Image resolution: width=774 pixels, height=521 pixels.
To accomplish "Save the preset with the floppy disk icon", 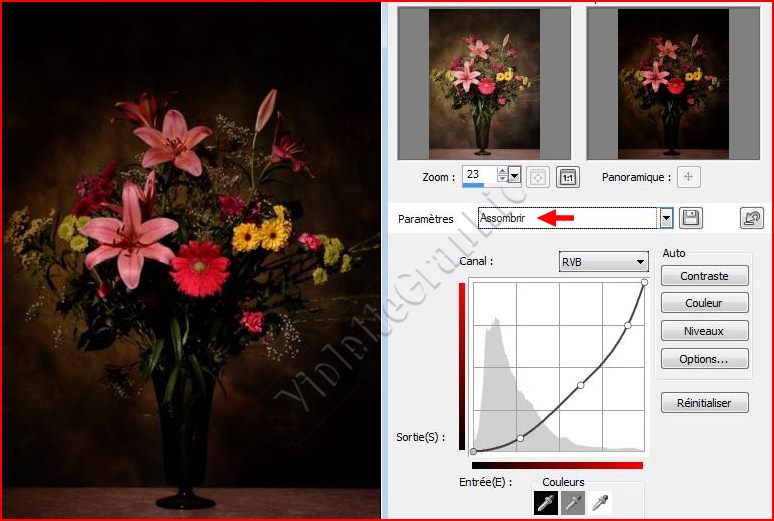I will point(690,218).
